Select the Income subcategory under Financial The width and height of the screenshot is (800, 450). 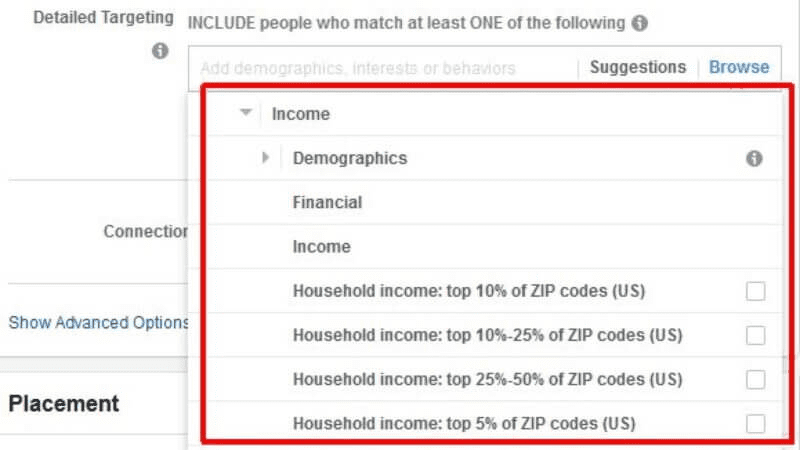tap(321, 246)
